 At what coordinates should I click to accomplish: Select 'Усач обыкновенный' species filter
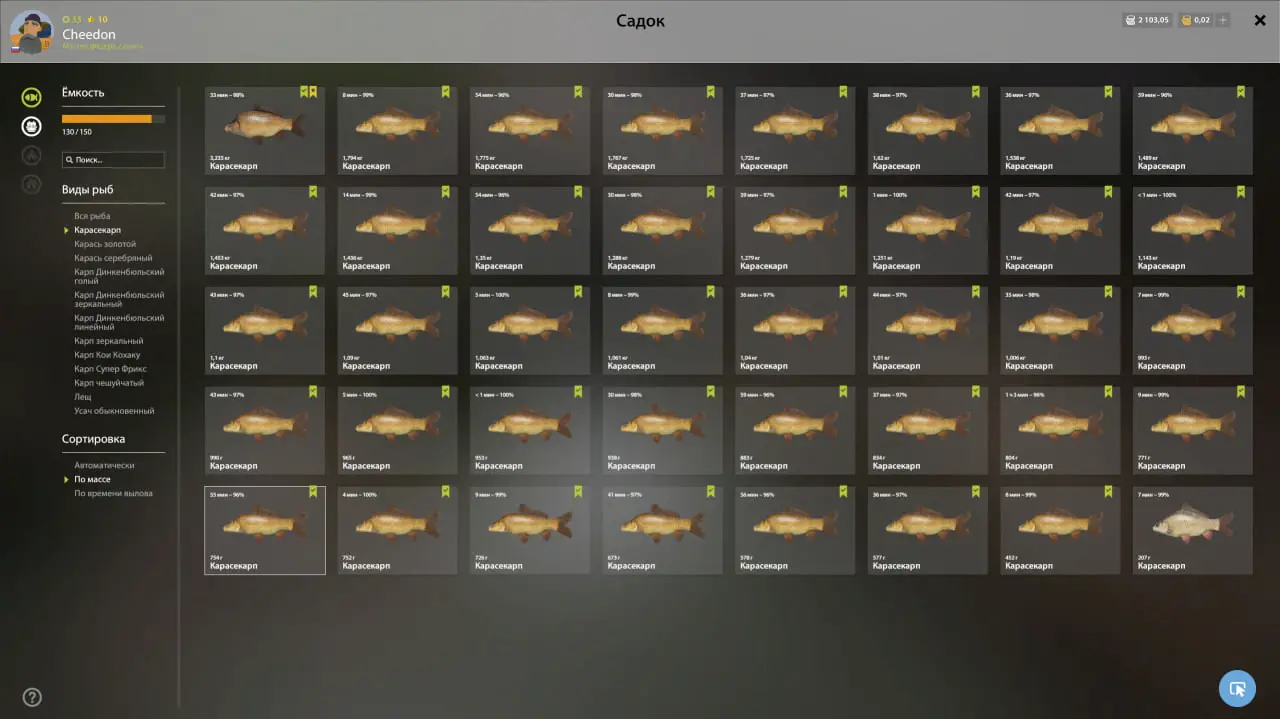click(x=114, y=411)
